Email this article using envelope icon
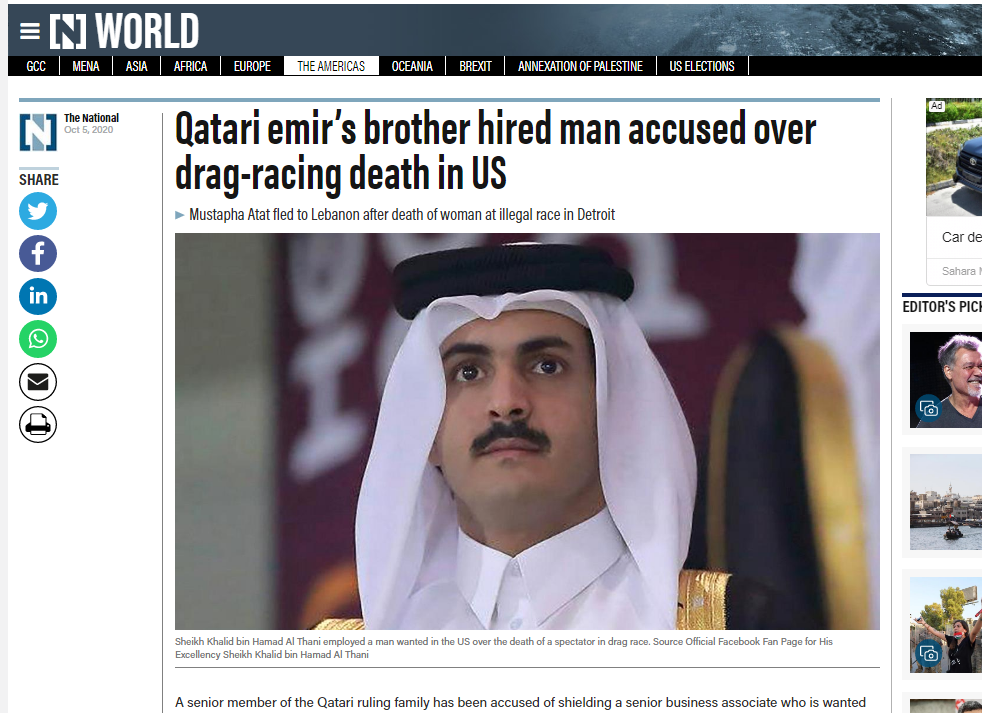982x713 pixels. [x=38, y=382]
